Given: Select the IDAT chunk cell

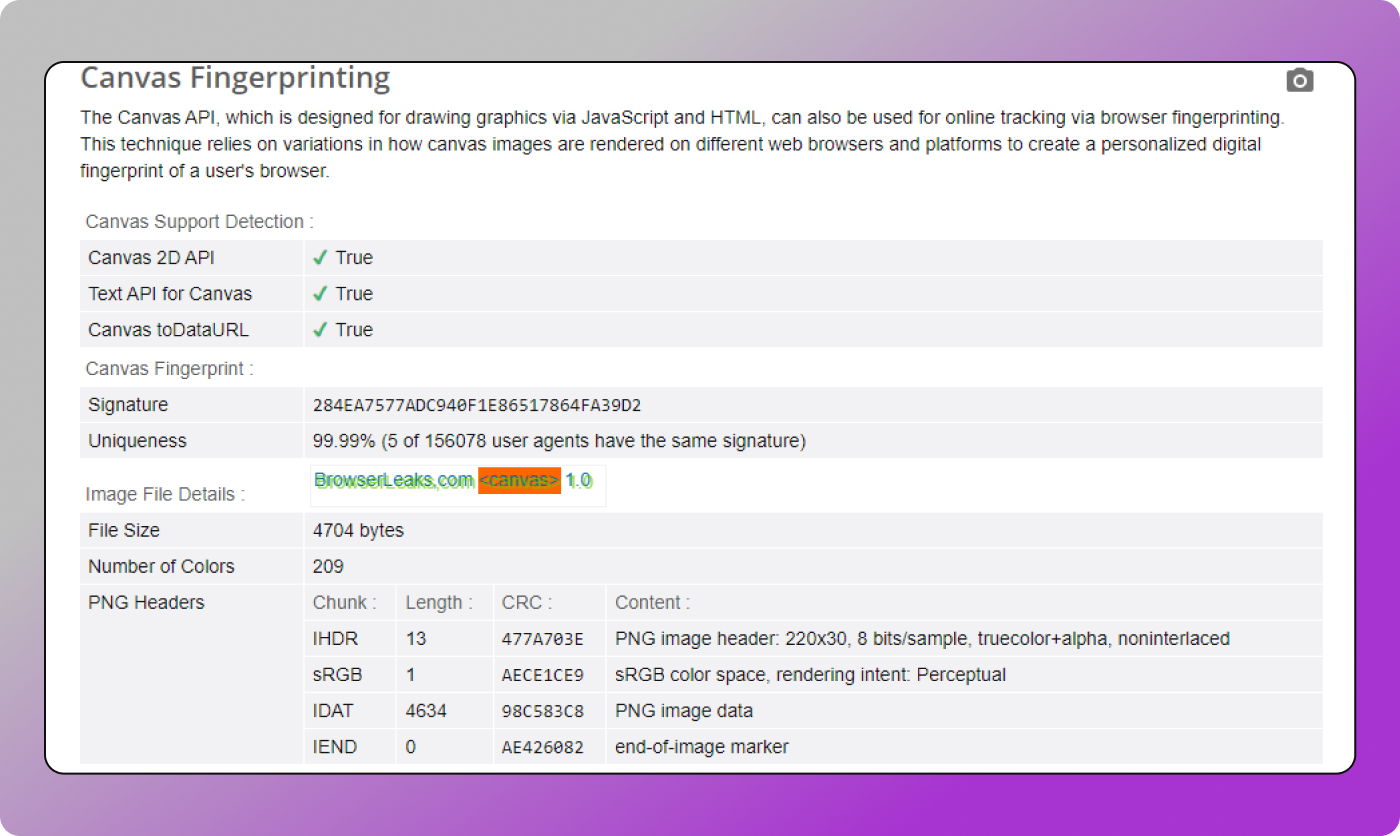Looking at the screenshot, I should (x=333, y=711).
